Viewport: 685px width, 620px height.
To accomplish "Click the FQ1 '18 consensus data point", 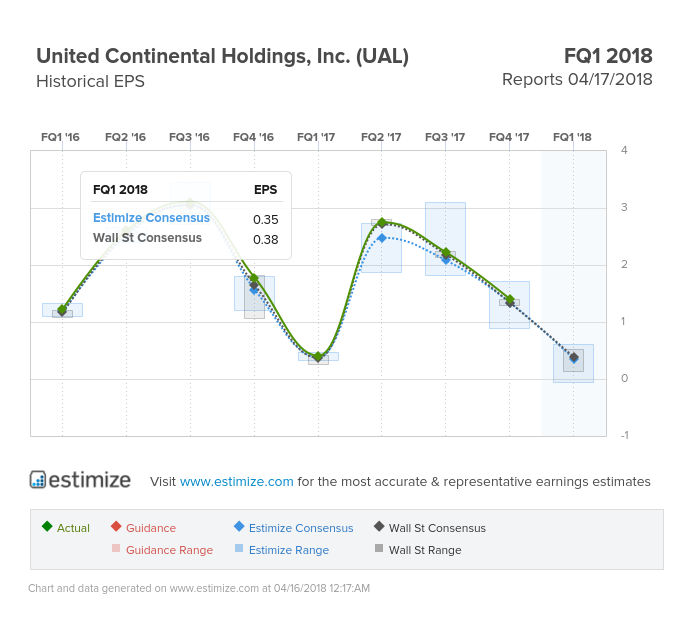I will click(574, 358).
